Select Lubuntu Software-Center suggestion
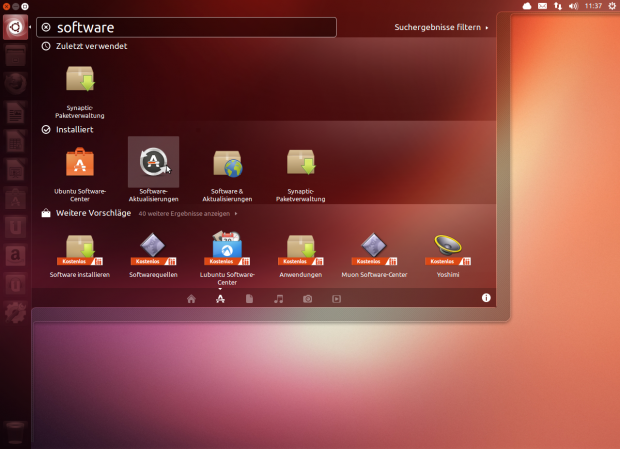Image resolution: width=620 pixels, height=449 pixels. 227,258
